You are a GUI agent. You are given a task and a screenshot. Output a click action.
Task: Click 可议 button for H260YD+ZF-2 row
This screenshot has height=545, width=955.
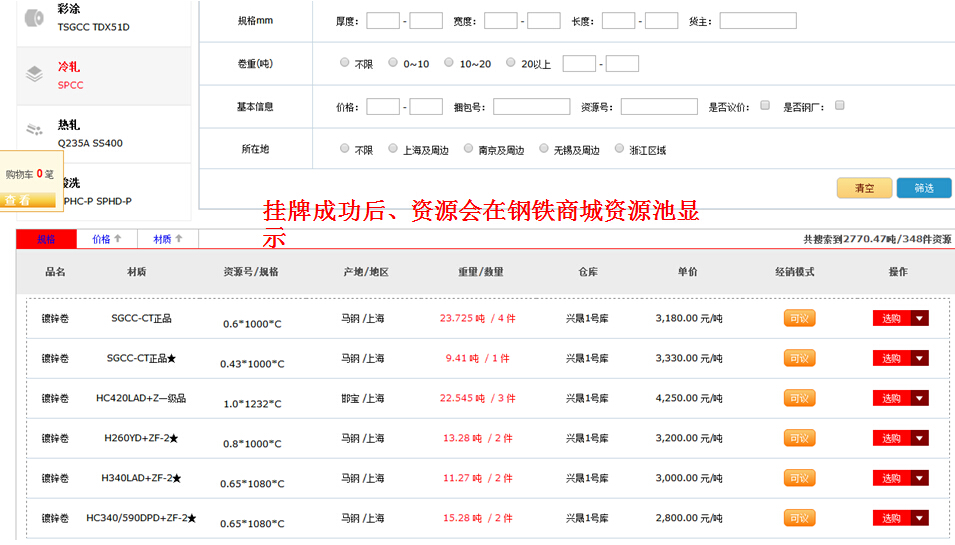click(x=799, y=438)
